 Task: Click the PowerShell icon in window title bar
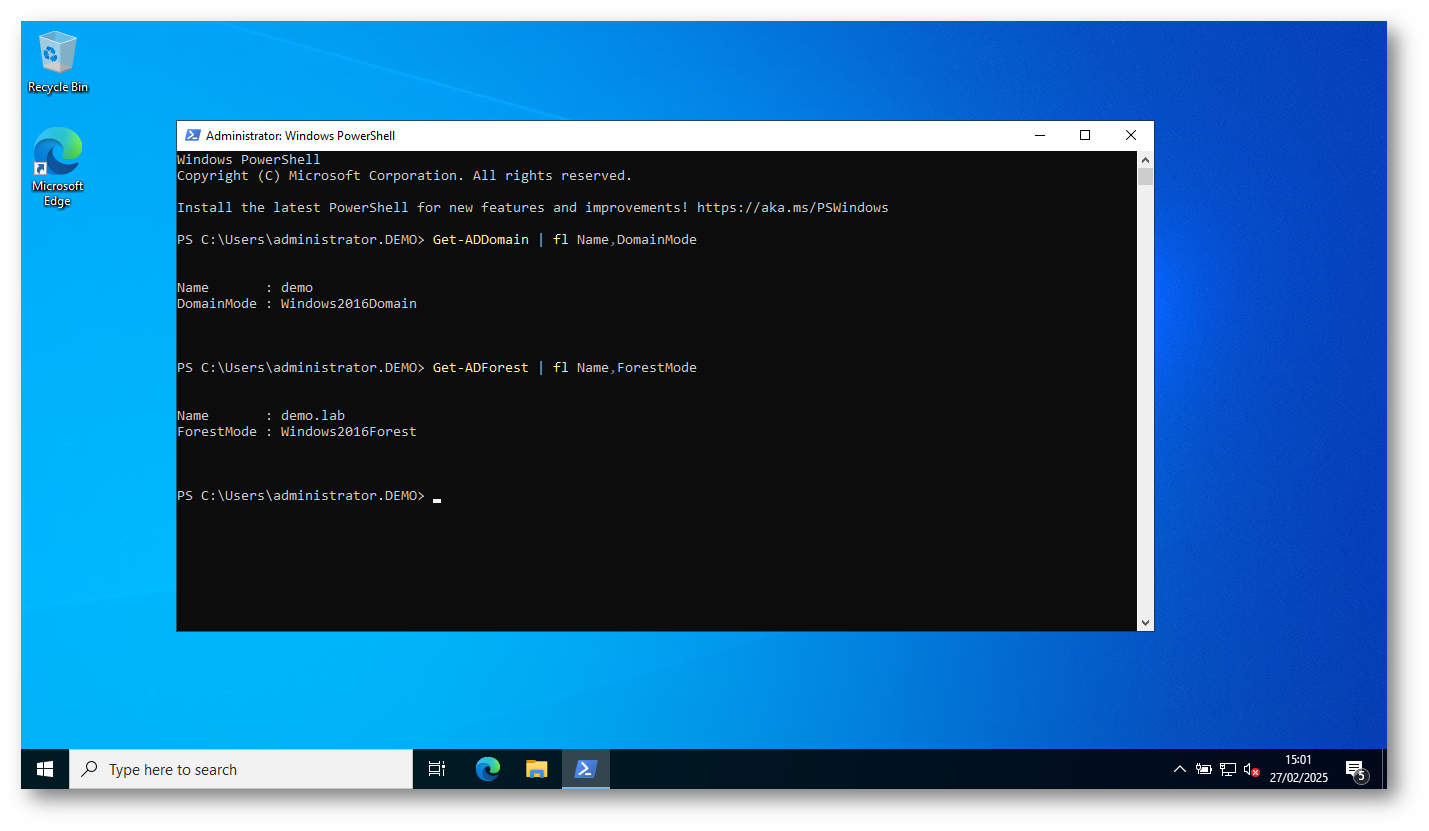(x=192, y=136)
